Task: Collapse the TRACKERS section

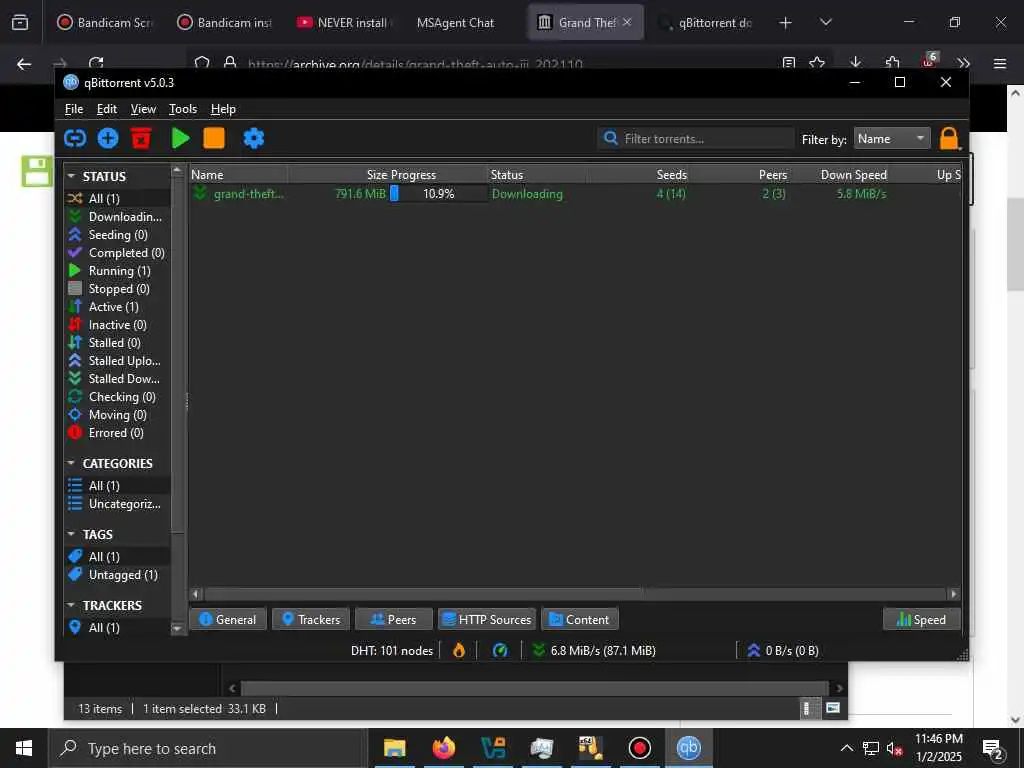Action: tap(71, 605)
